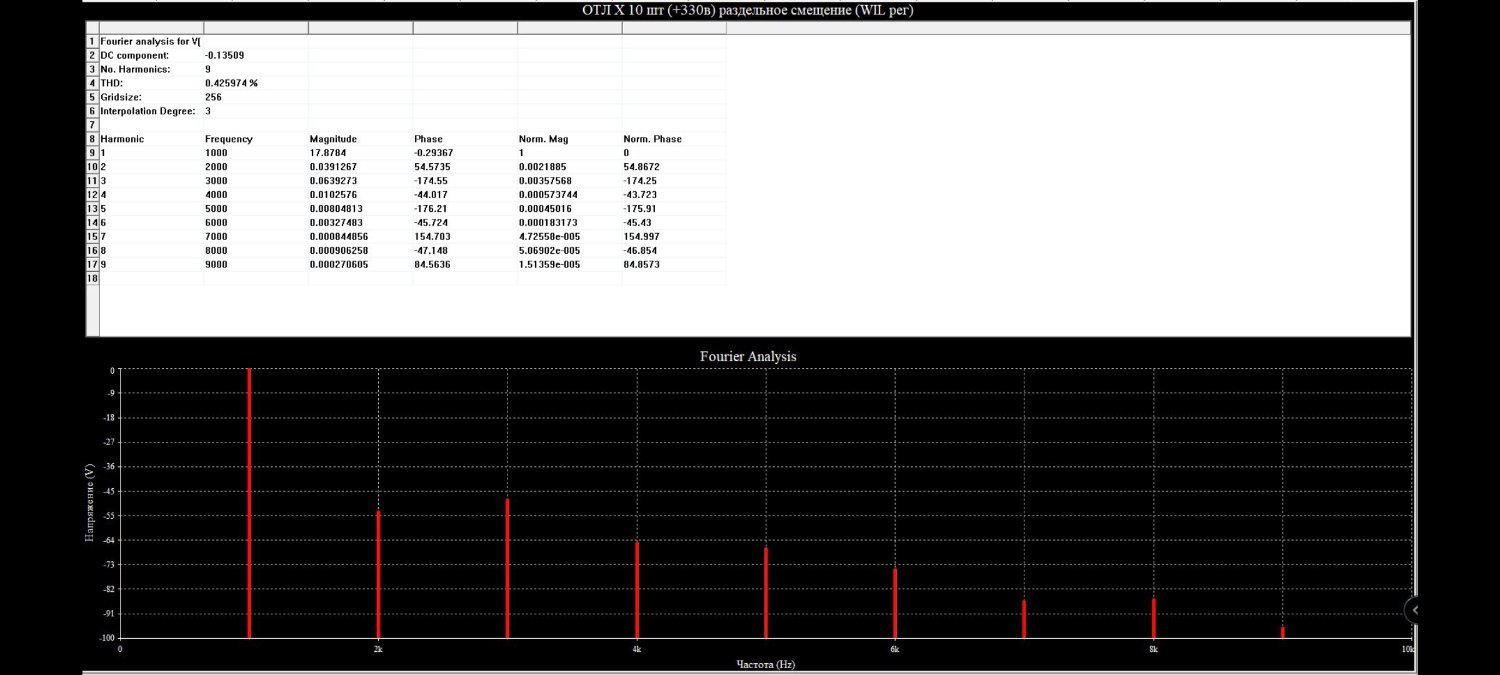This screenshot has height=675, width=1500.
Task: Expand the side panel chevron arrow
Action: coord(1414,609)
